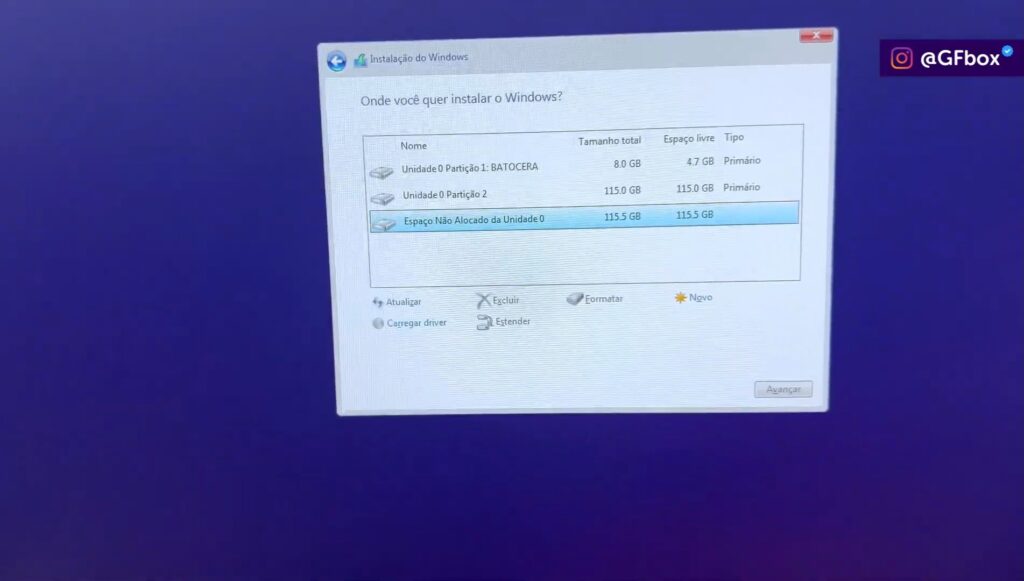Choose the Formatar link
Viewport: 1024px width, 581px height.
tap(604, 299)
